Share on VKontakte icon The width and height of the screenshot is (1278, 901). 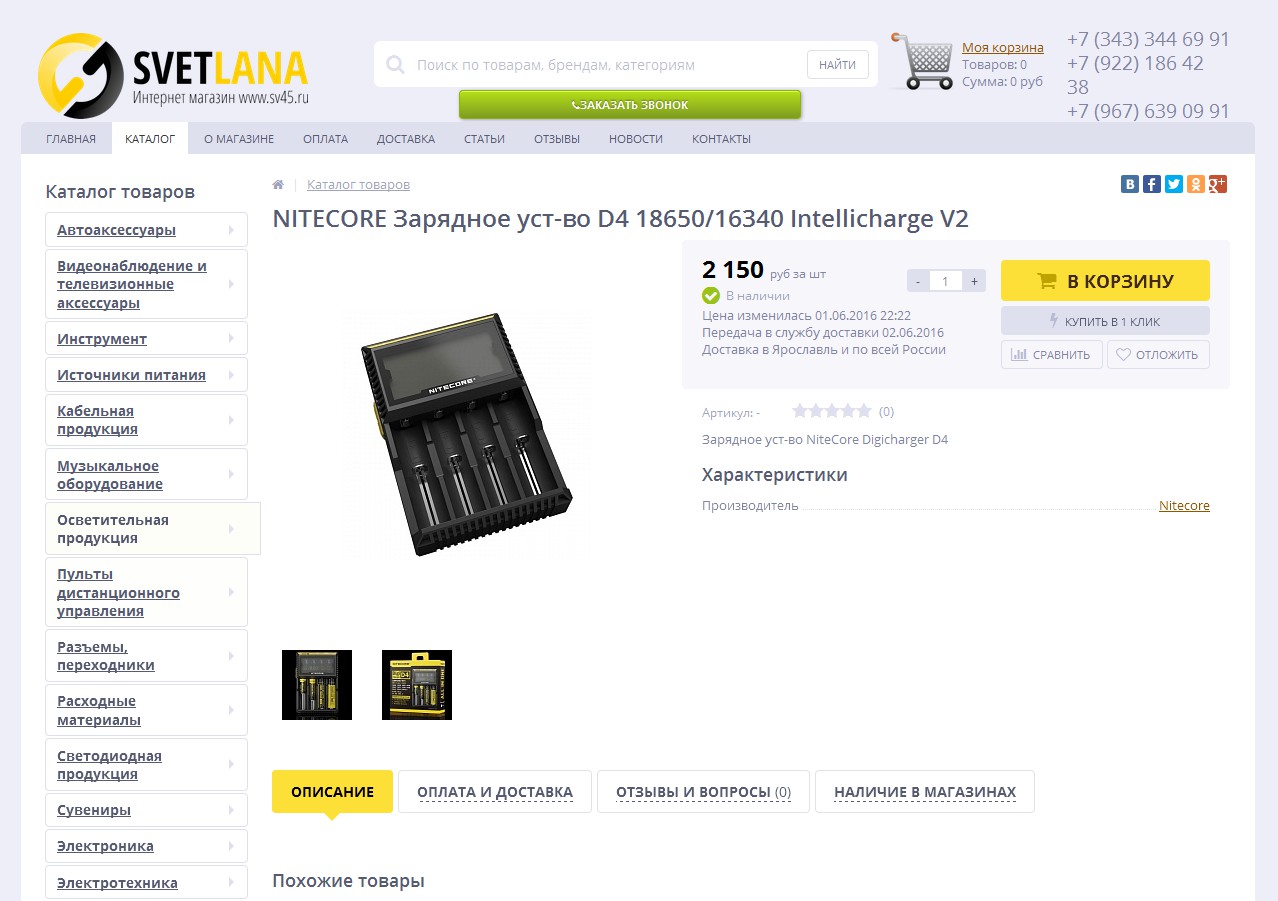pyautogui.click(x=1130, y=184)
